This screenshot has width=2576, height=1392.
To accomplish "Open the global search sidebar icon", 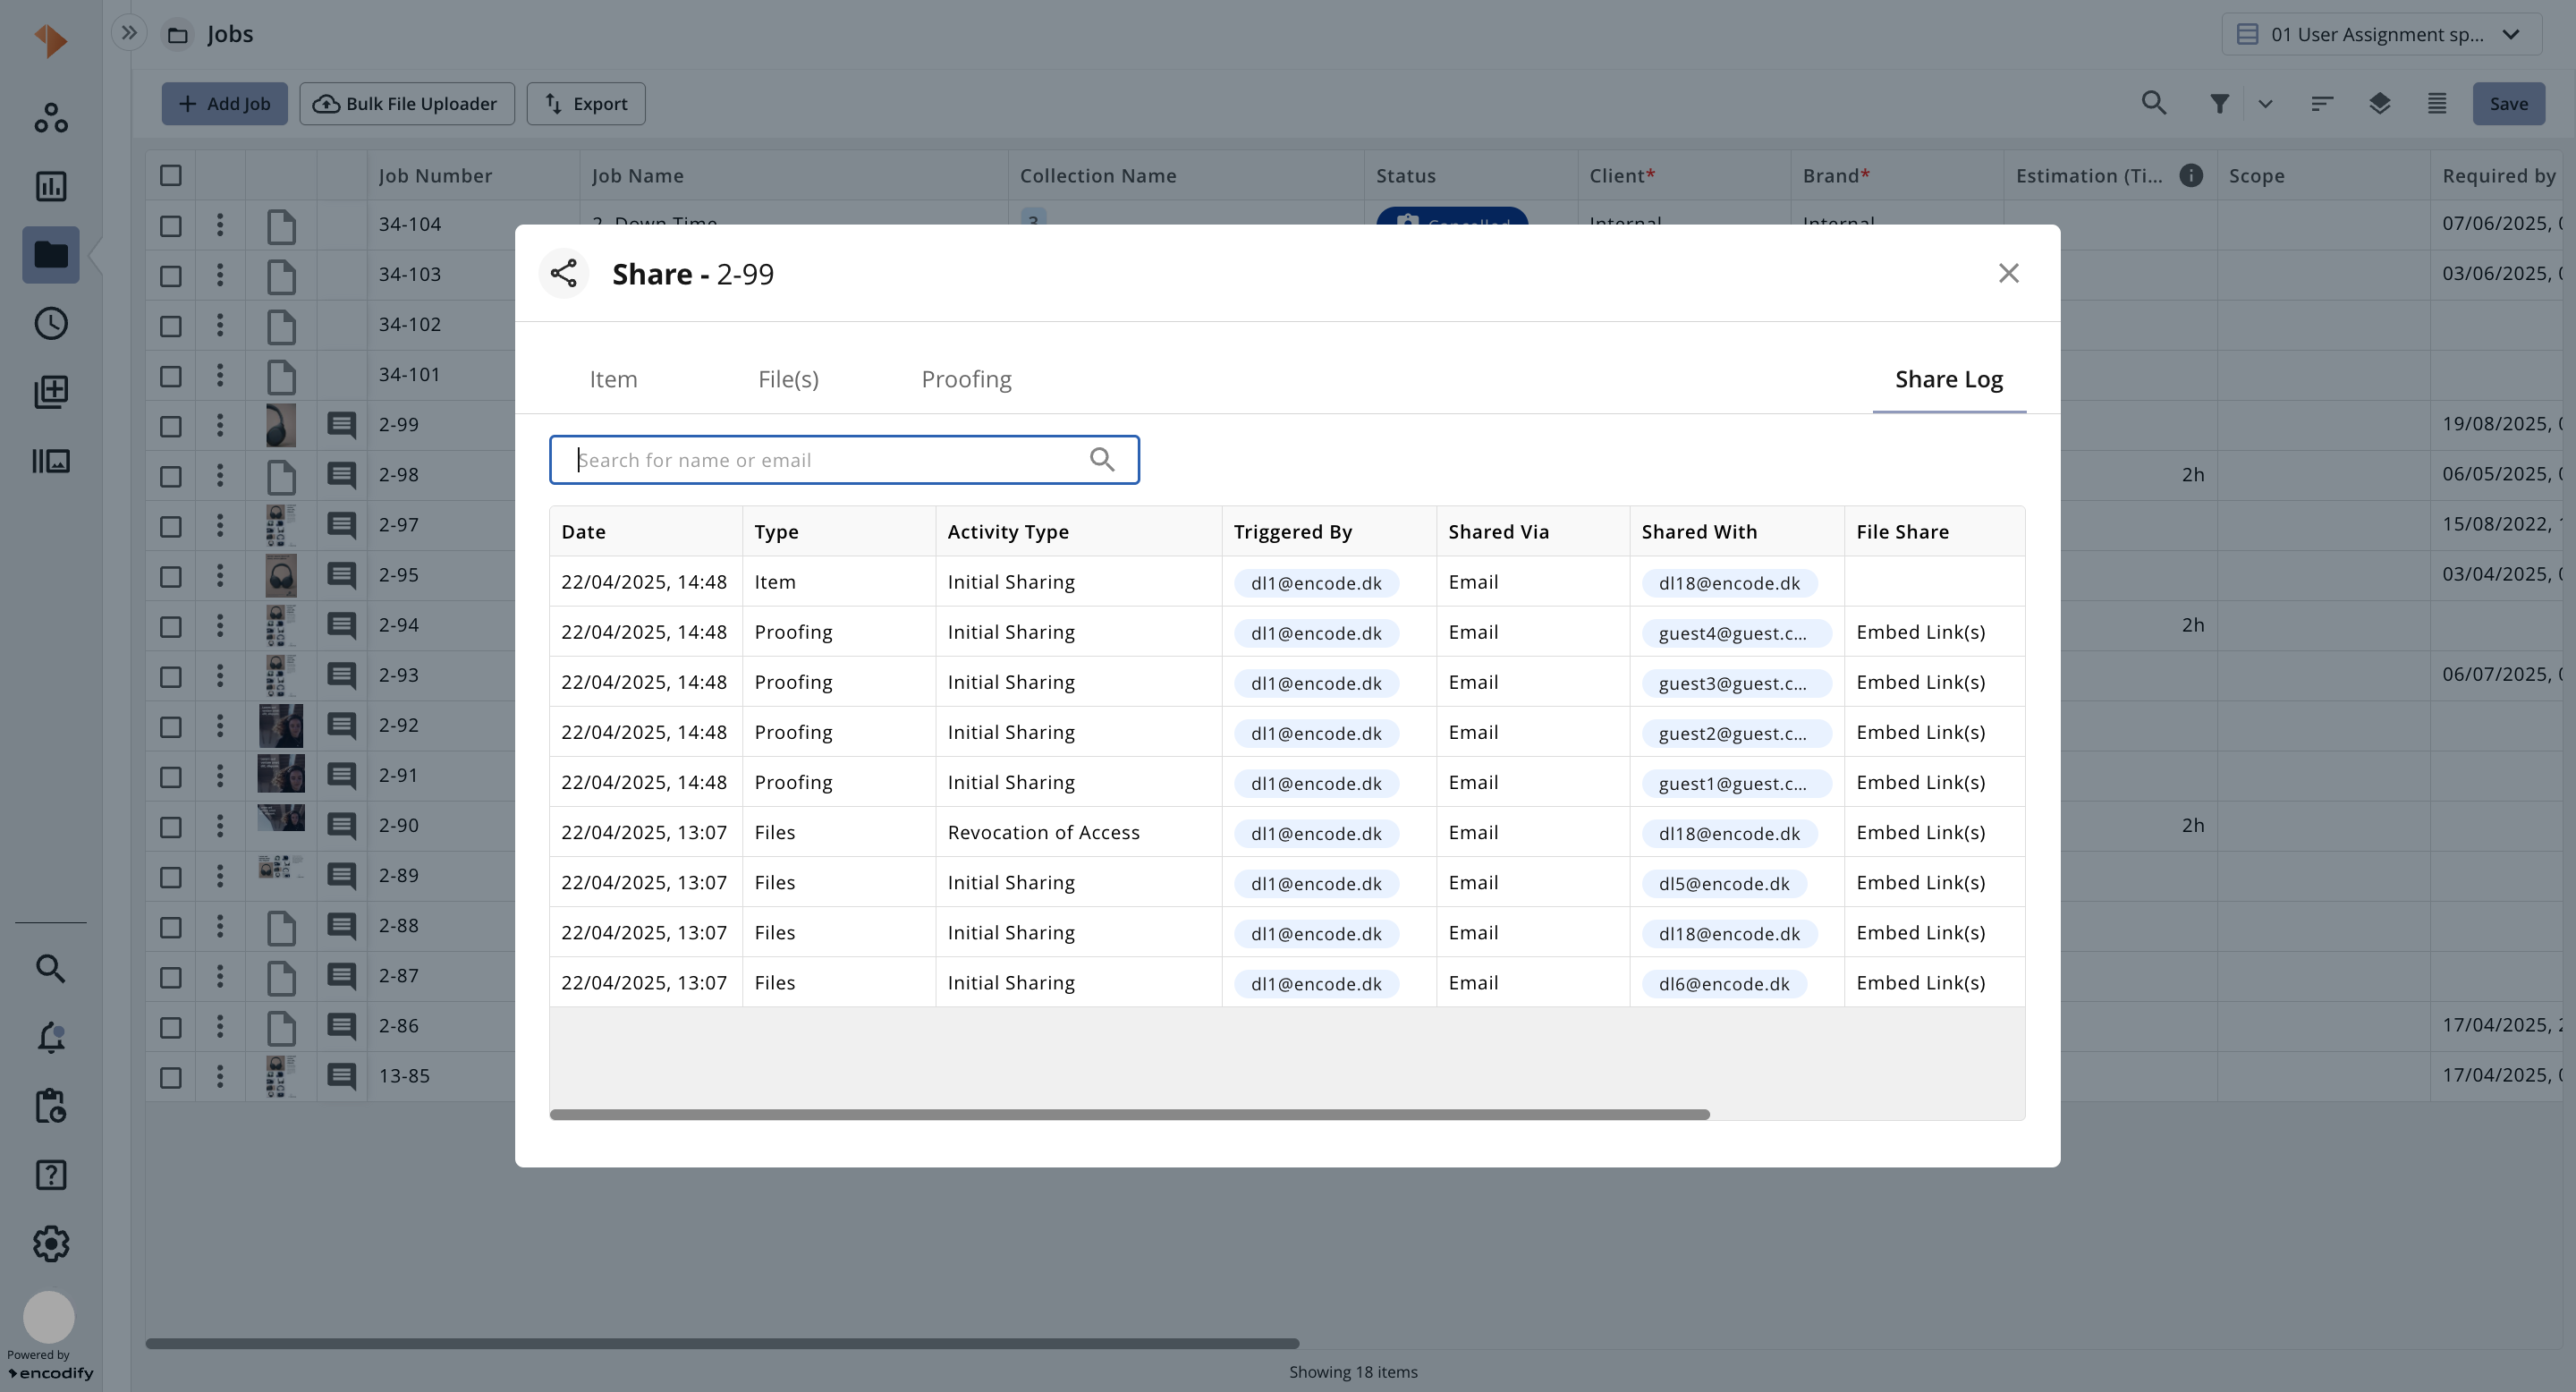I will (51, 968).
